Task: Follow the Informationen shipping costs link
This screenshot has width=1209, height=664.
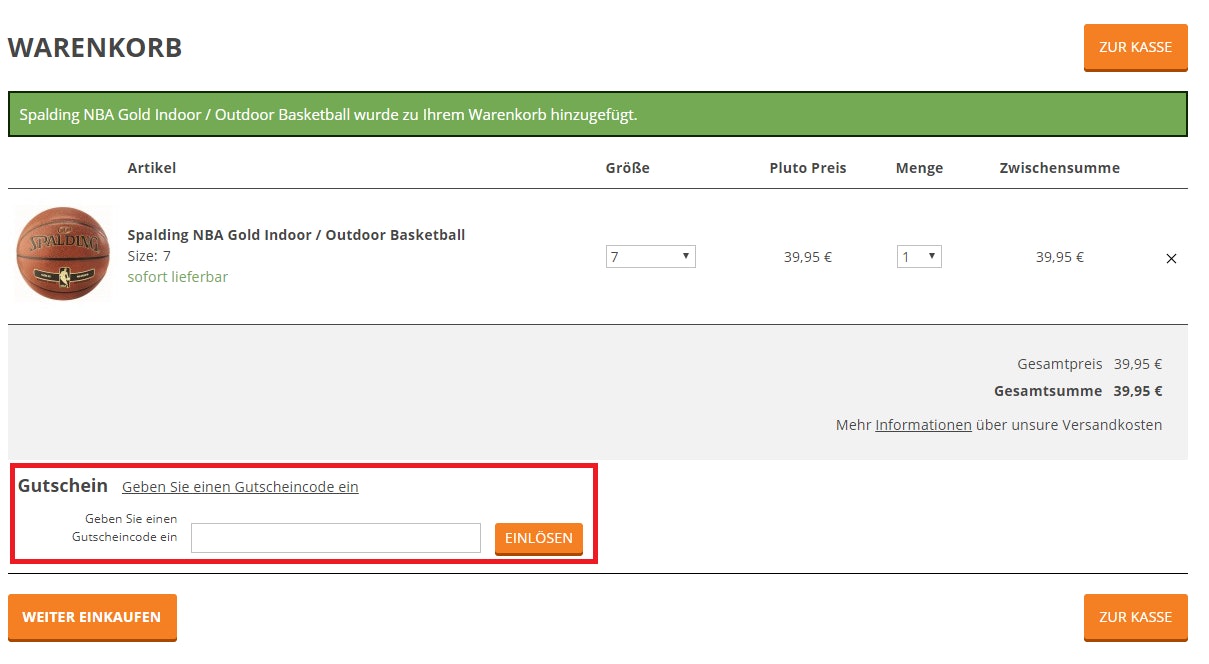Action: pyautogui.click(x=923, y=425)
